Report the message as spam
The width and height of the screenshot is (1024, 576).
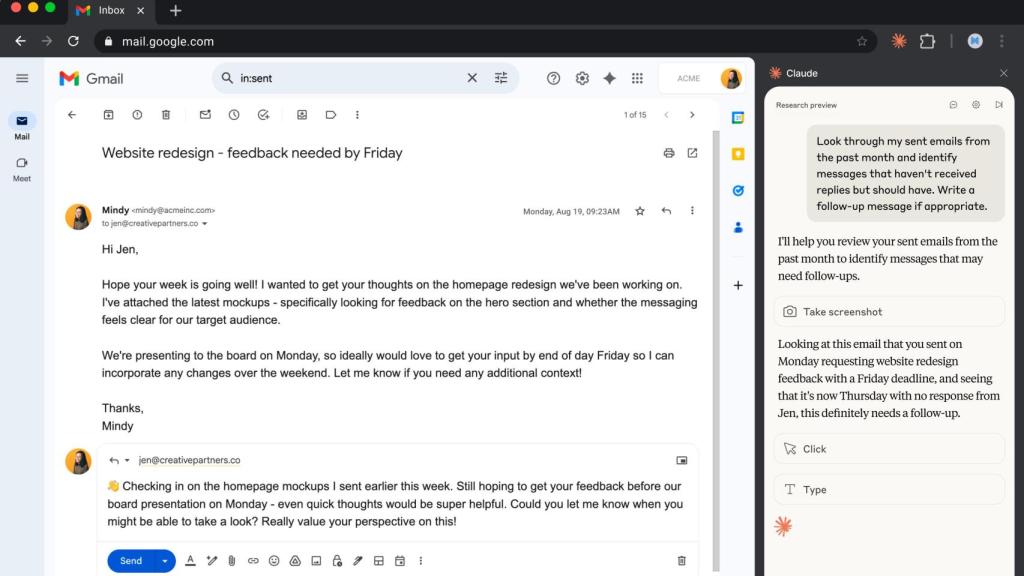click(x=137, y=115)
